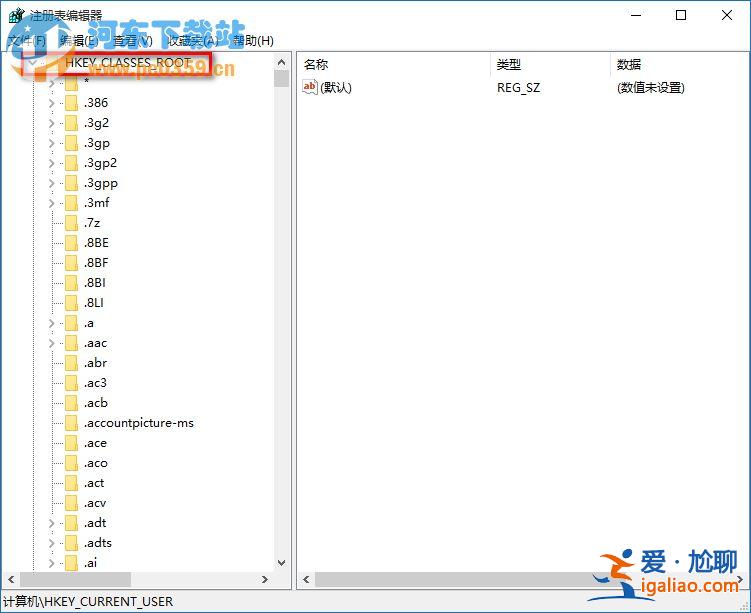Click the .acv folder icon
The height and width of the screenshot is (613, 751).
pos(71,503)
